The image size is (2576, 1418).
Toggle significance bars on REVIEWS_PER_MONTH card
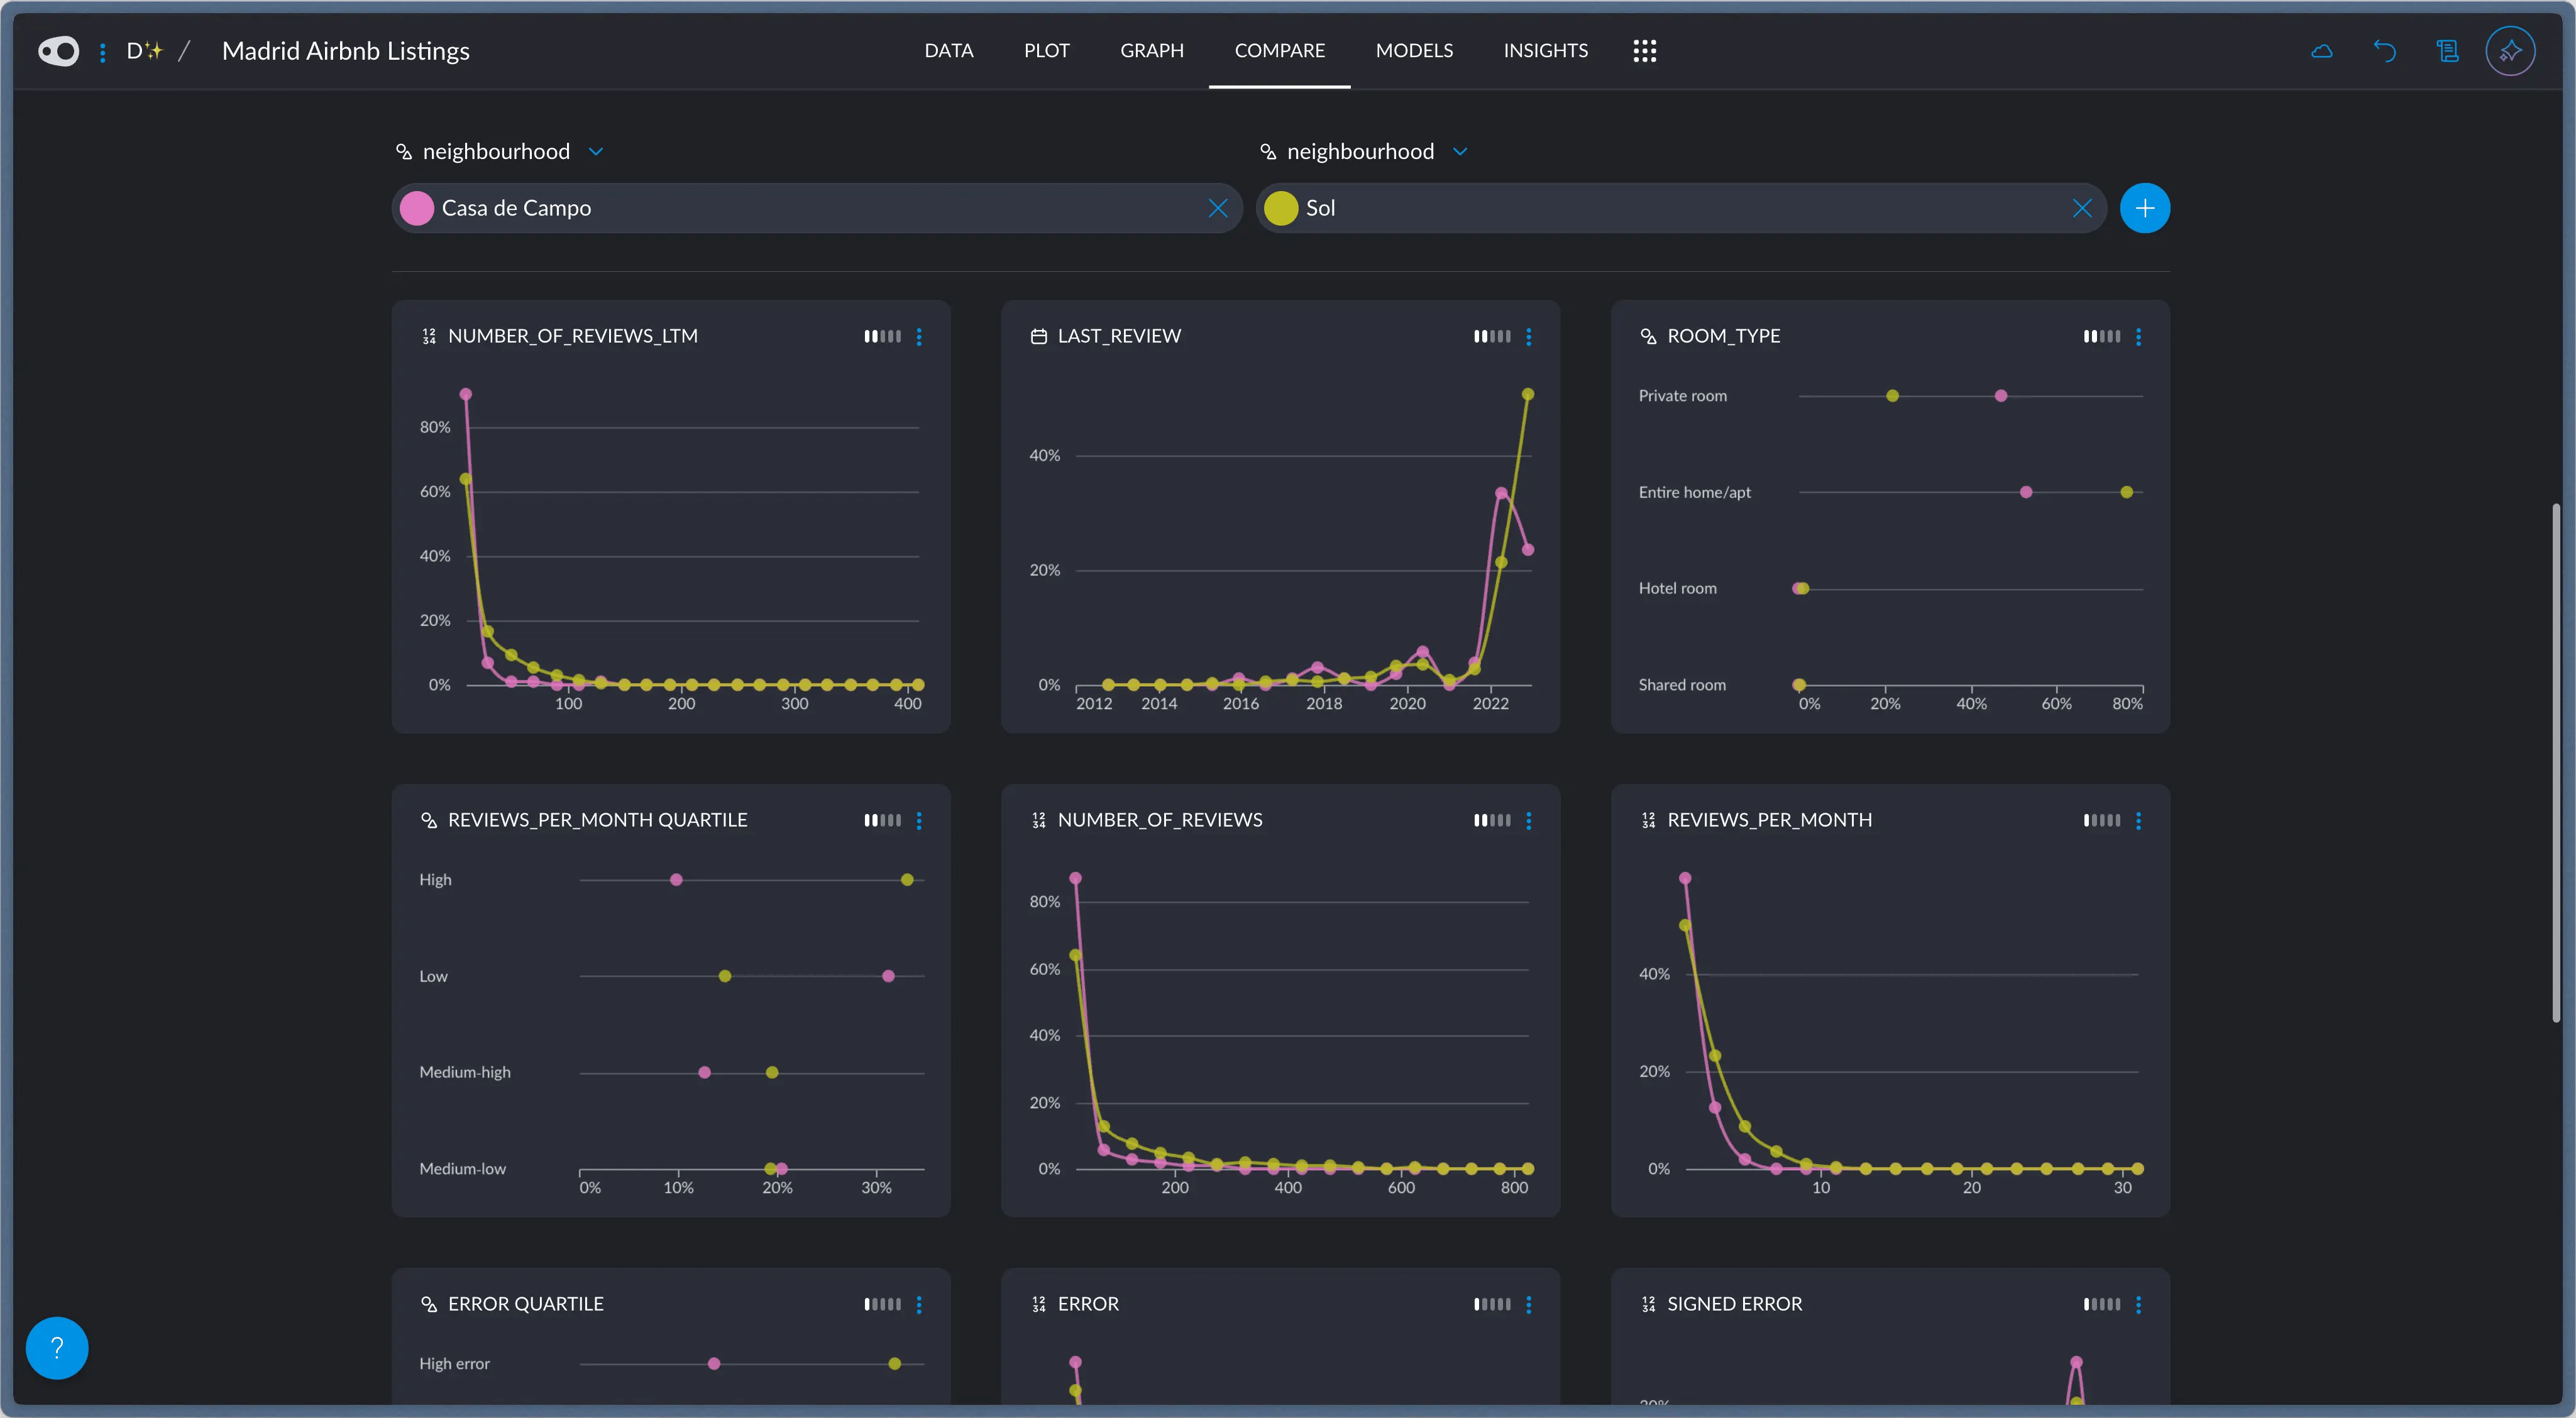[x=2102, y=821]
